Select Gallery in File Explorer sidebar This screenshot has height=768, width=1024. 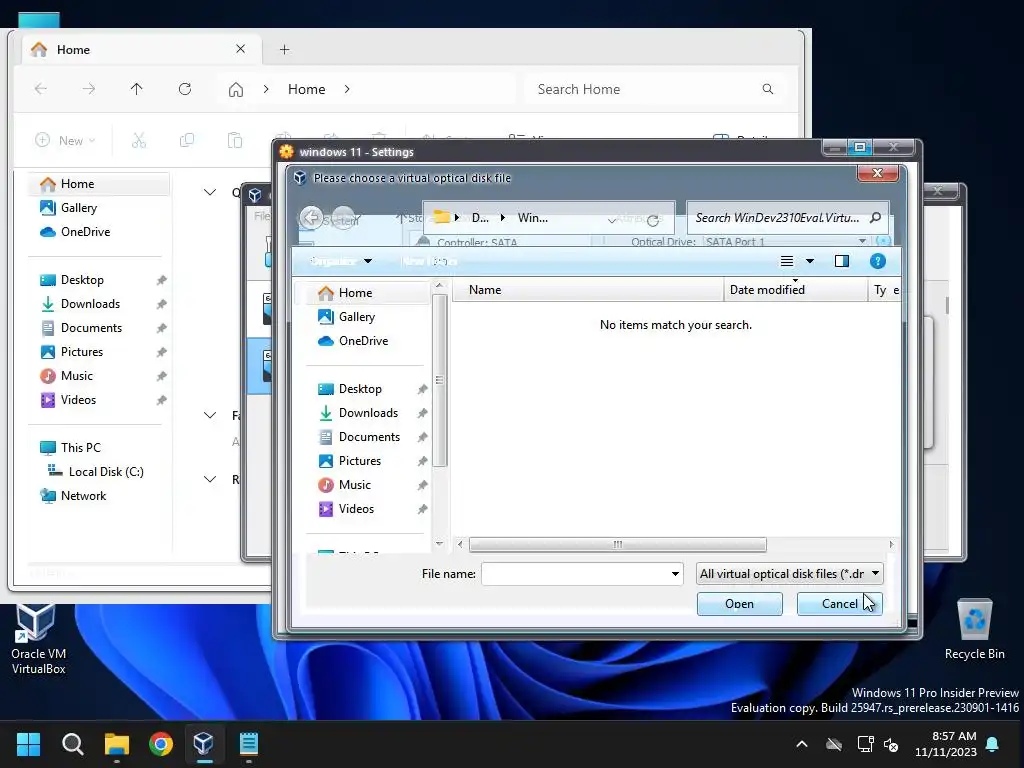coord(78,208)
